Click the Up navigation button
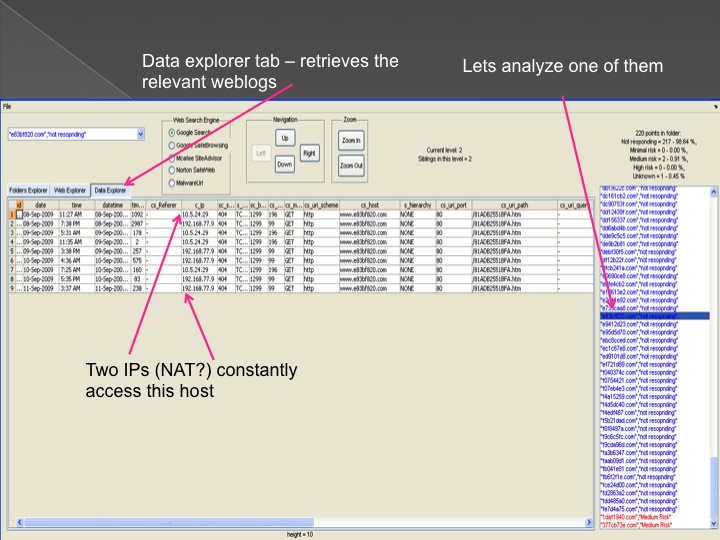 coord(285,138)
